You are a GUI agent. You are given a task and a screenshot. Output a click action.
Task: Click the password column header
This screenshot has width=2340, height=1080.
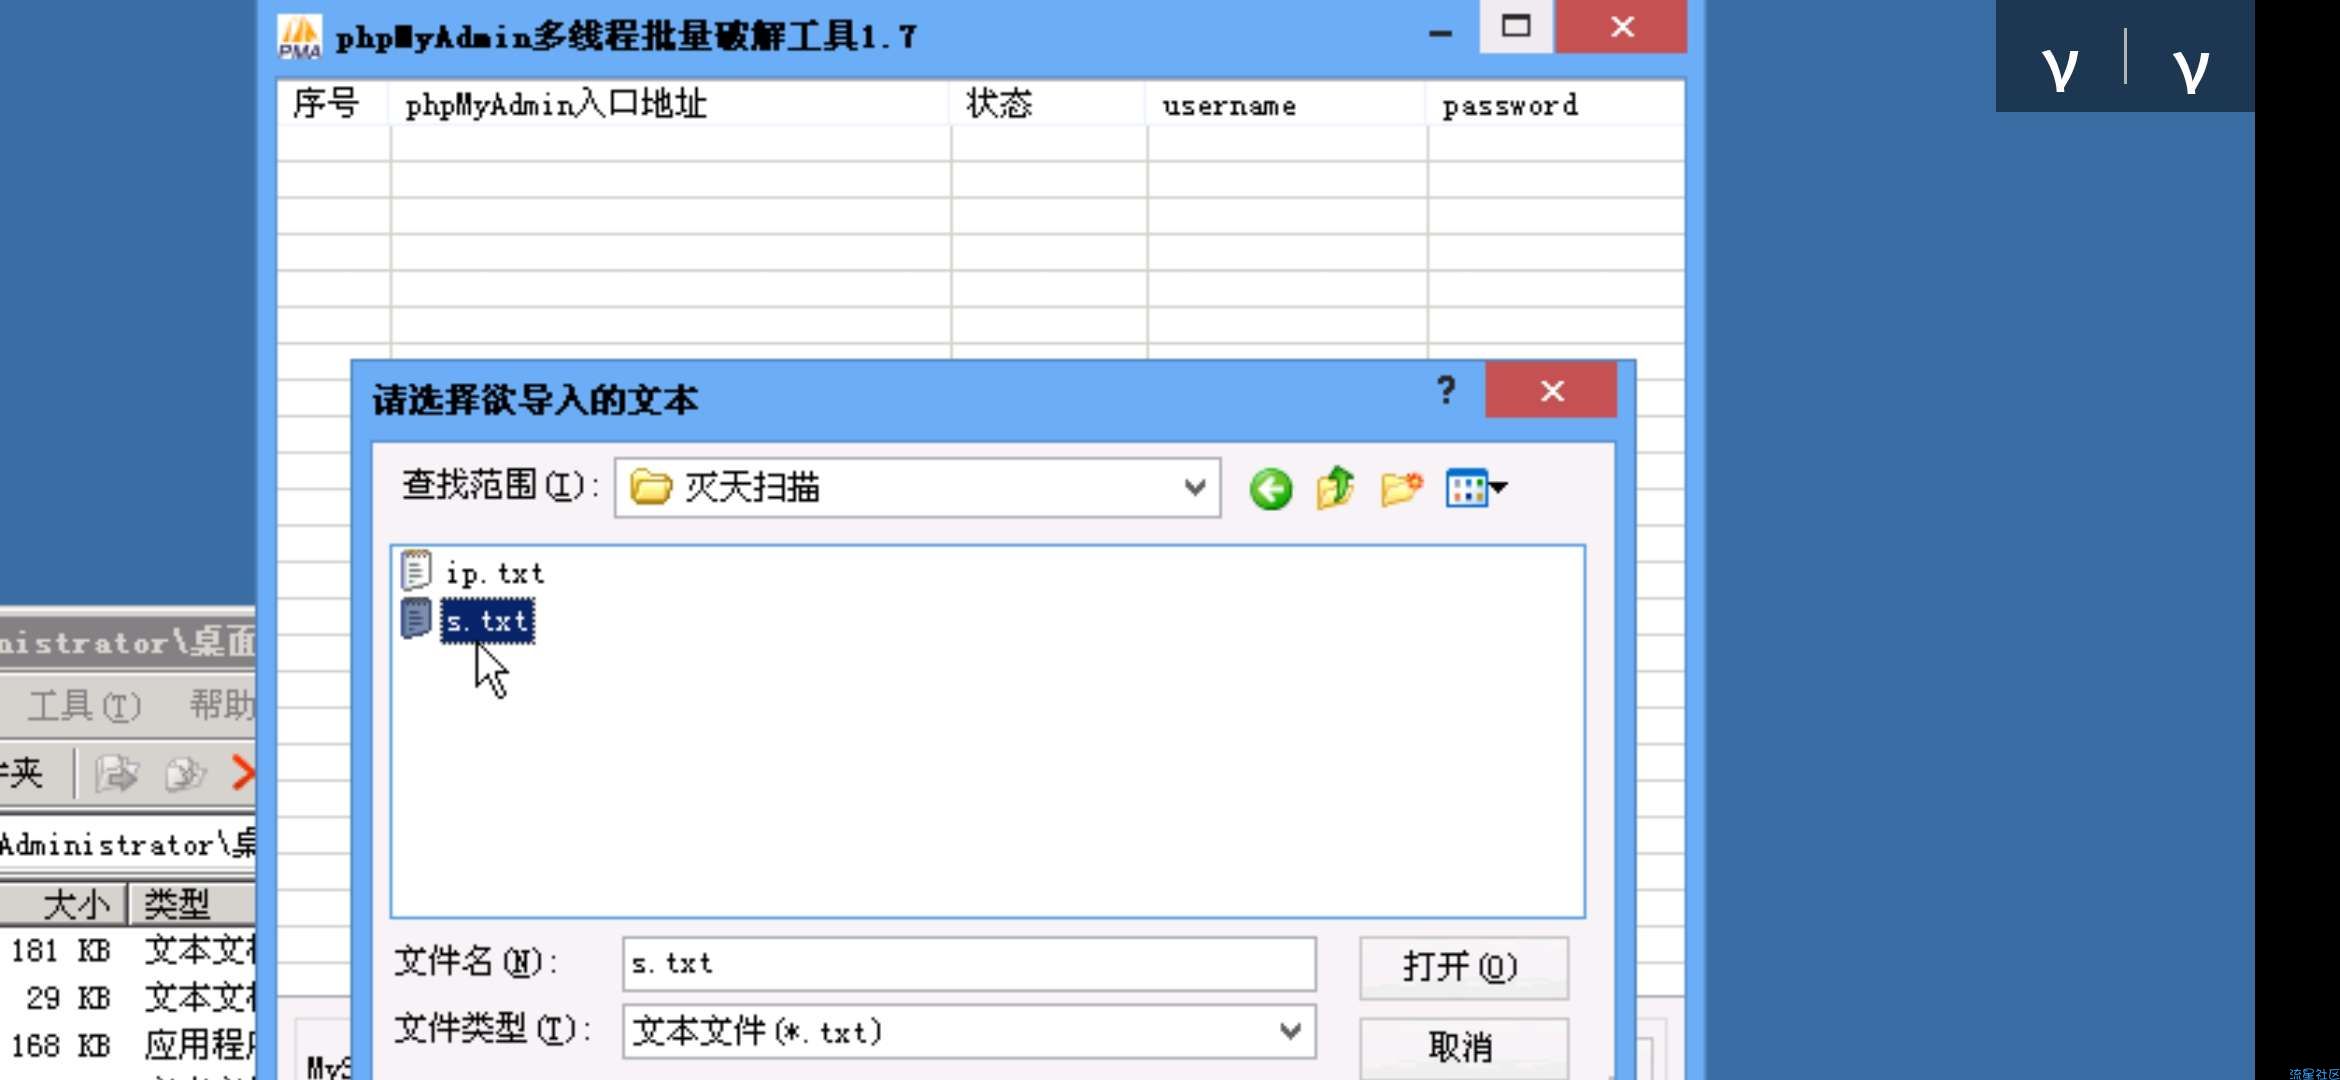pyautogui.click(x=1555, y=104)
